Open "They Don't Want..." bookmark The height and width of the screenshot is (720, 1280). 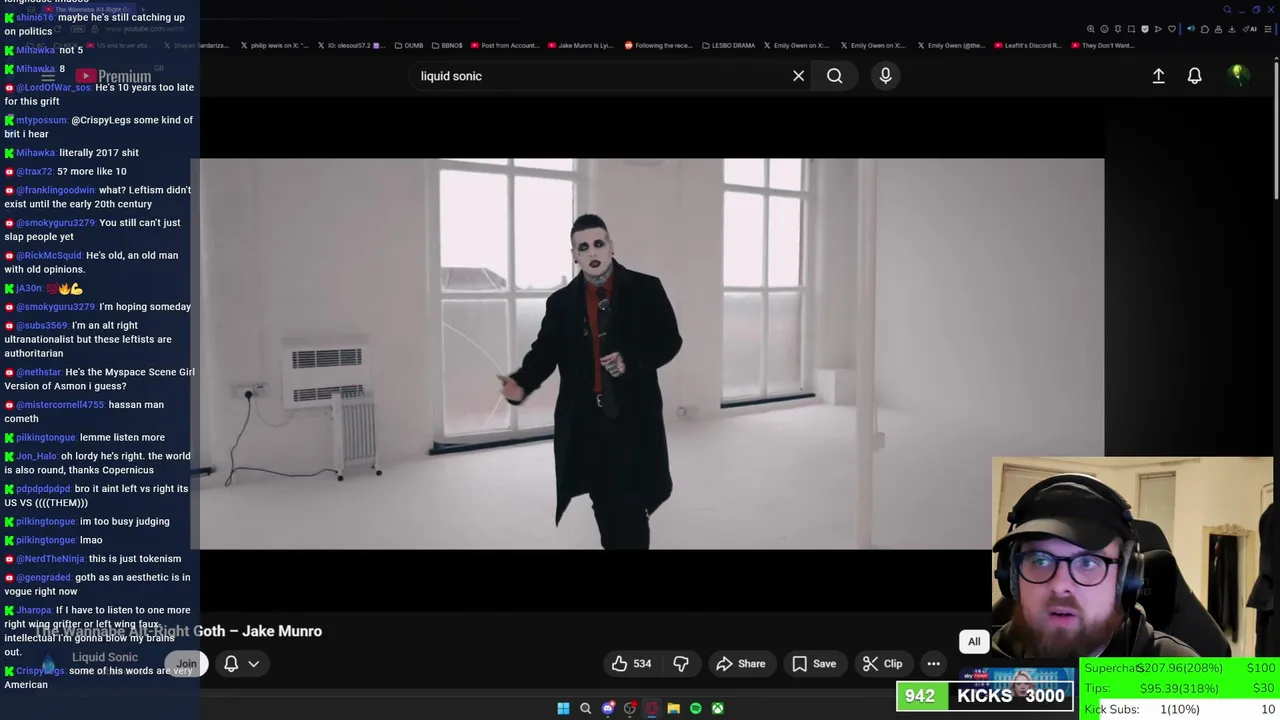coord(1103,46)
